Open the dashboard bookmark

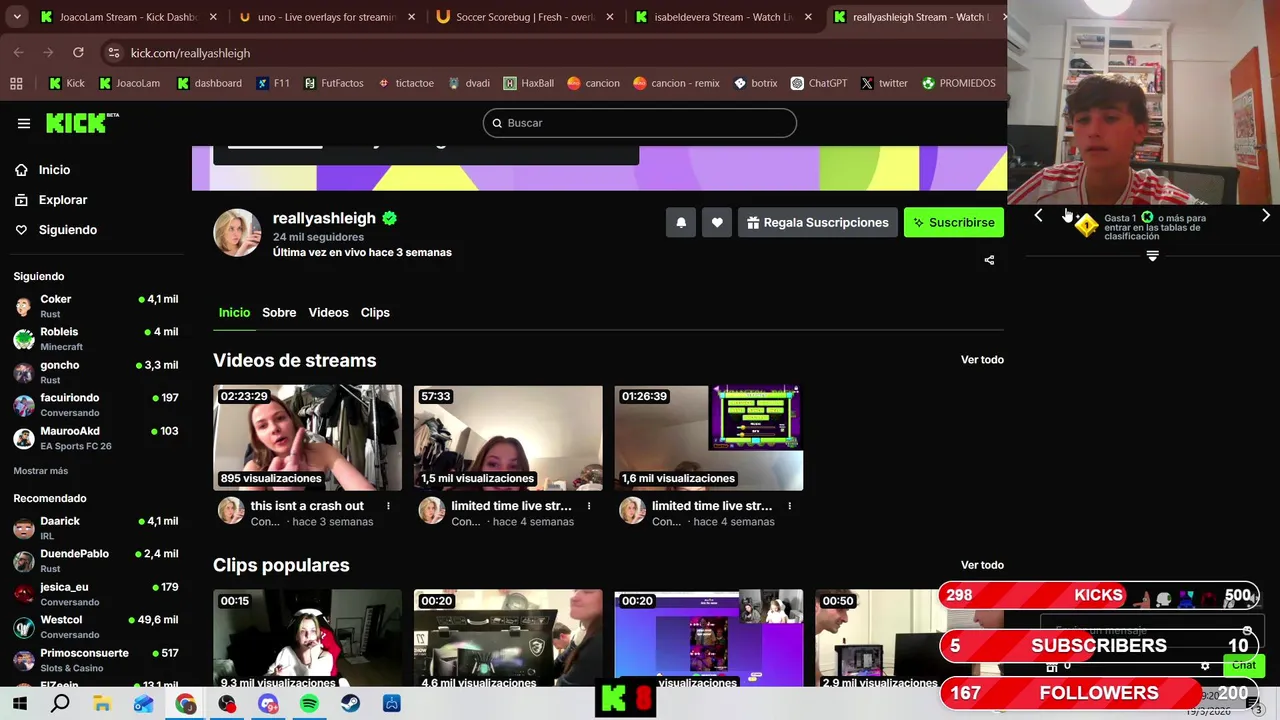click(x=210, y=83)
